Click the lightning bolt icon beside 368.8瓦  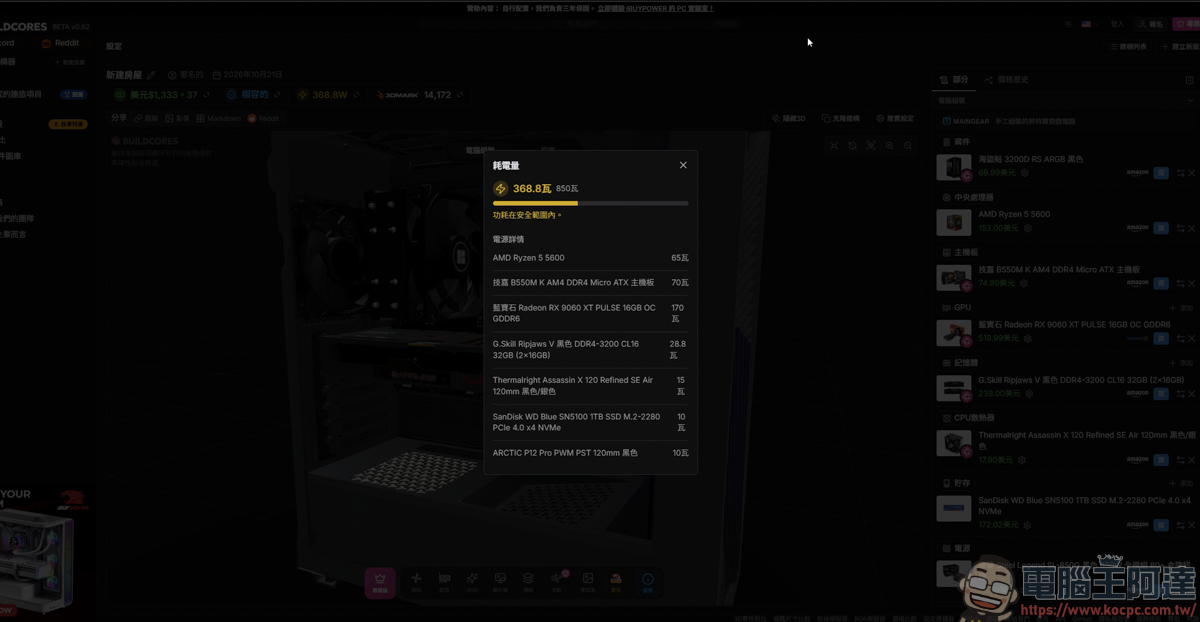point(501,188)
